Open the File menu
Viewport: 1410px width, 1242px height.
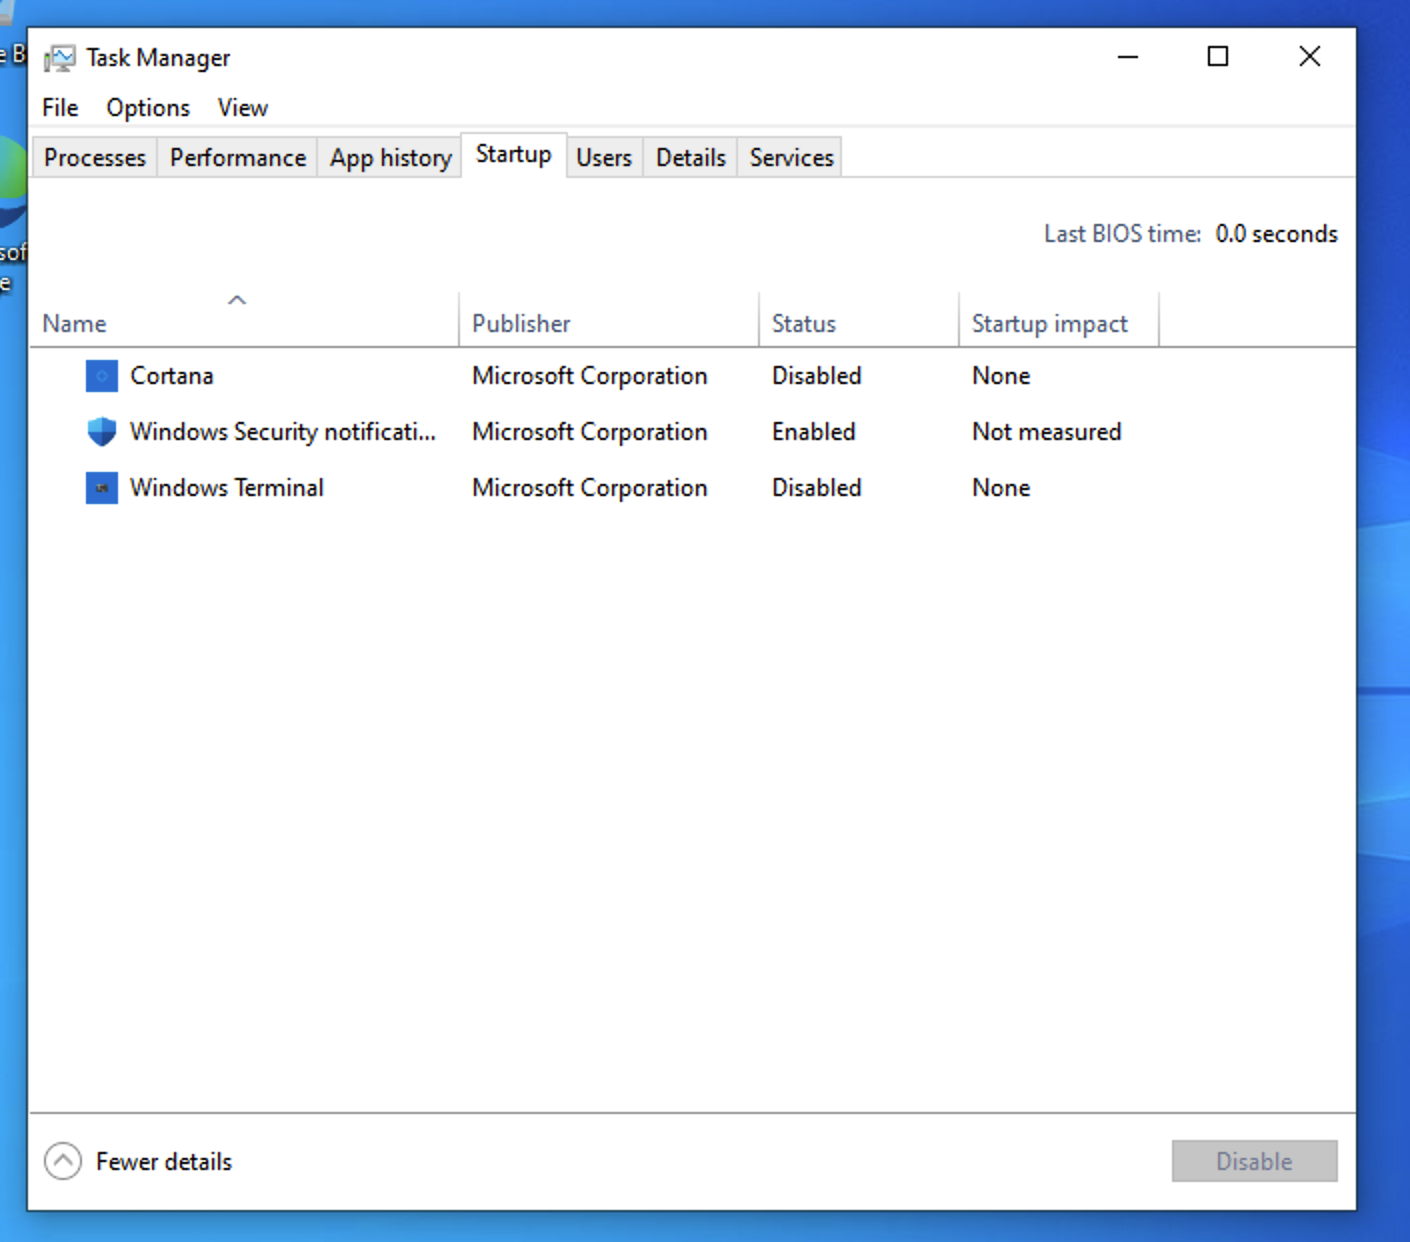click(60, 107)
